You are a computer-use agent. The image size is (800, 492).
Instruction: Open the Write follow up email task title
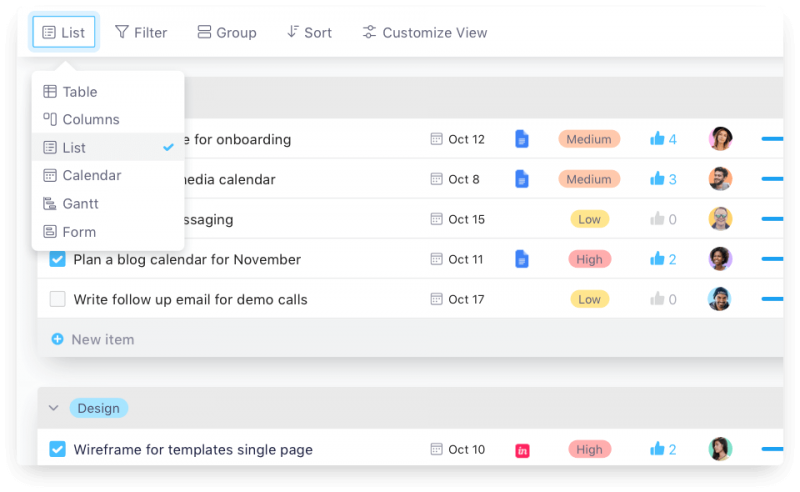190,299
